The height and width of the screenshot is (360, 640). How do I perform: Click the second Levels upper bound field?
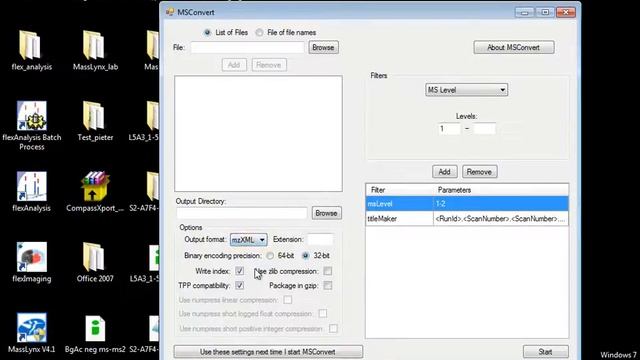(484, 129)
